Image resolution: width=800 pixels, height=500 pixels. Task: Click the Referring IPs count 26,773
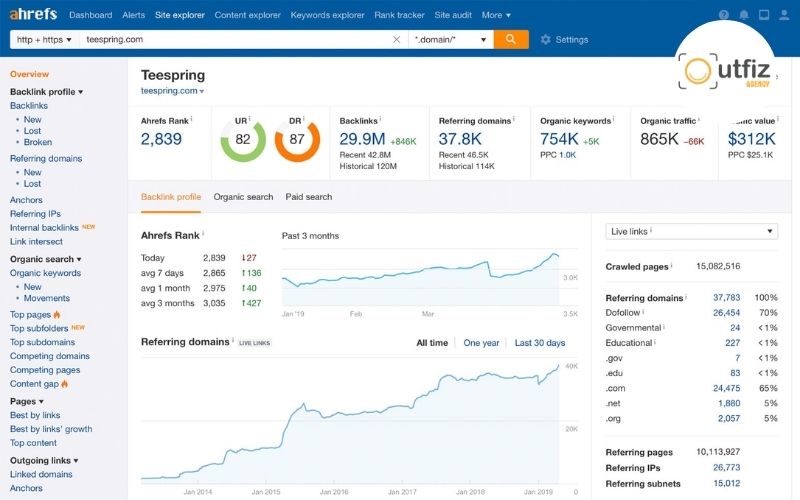pyautogui.click(x=727, y=467)
